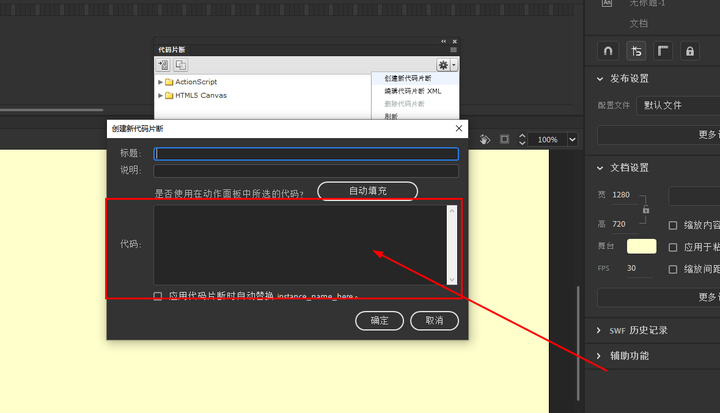Click the Copy to clipboard icon in Code Snippets
This screenshot has width=720, height=413.
point(180,65)
